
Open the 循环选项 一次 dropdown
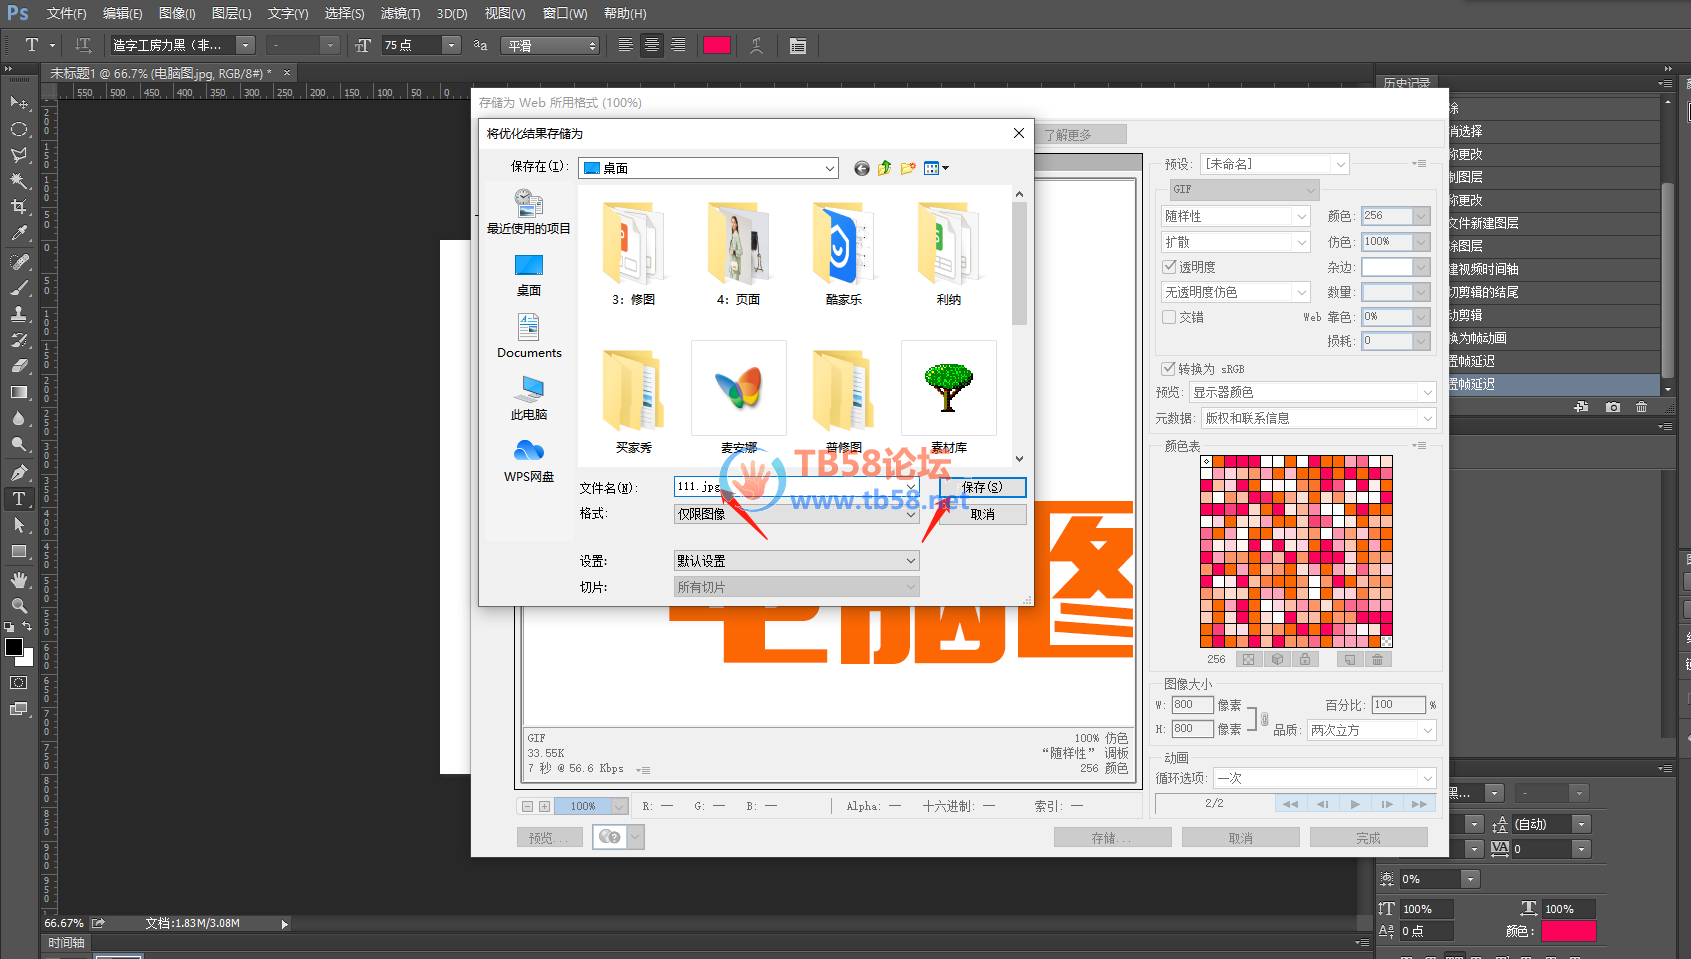coord(1325,778)
